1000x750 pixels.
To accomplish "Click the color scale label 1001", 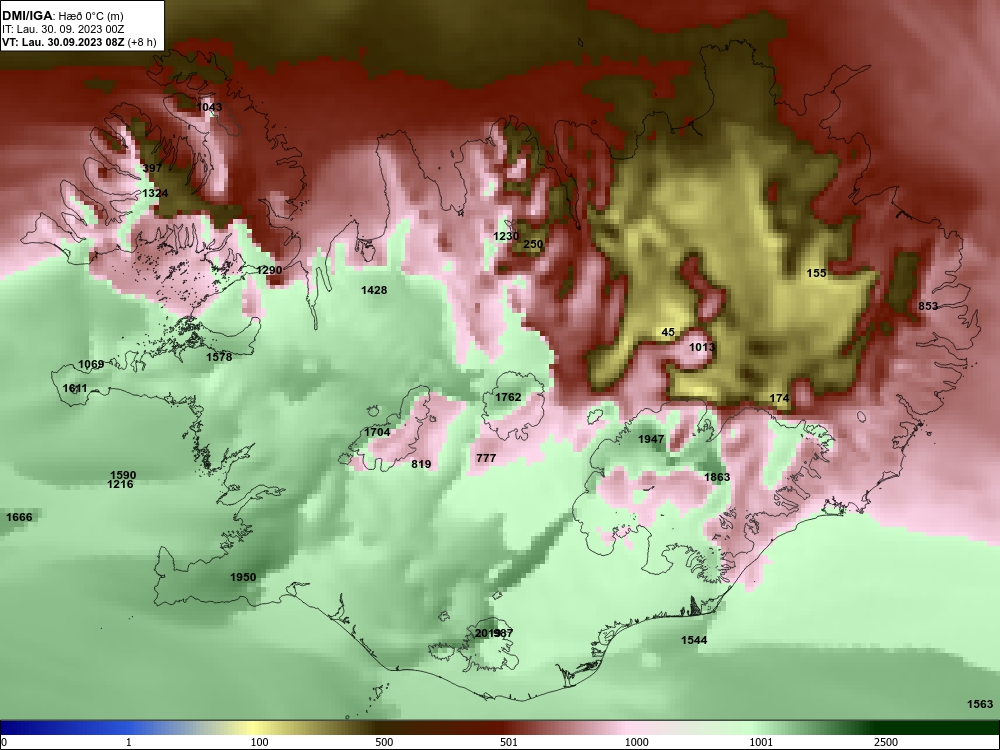I will (761, 742).
